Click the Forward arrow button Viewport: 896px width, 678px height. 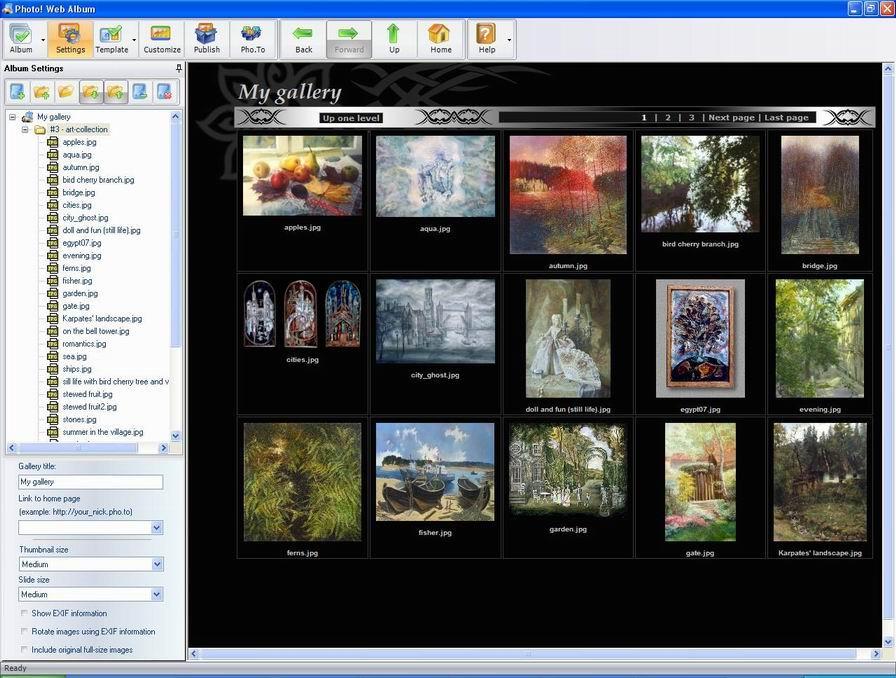pyautogui.click(x=349, y=39)
